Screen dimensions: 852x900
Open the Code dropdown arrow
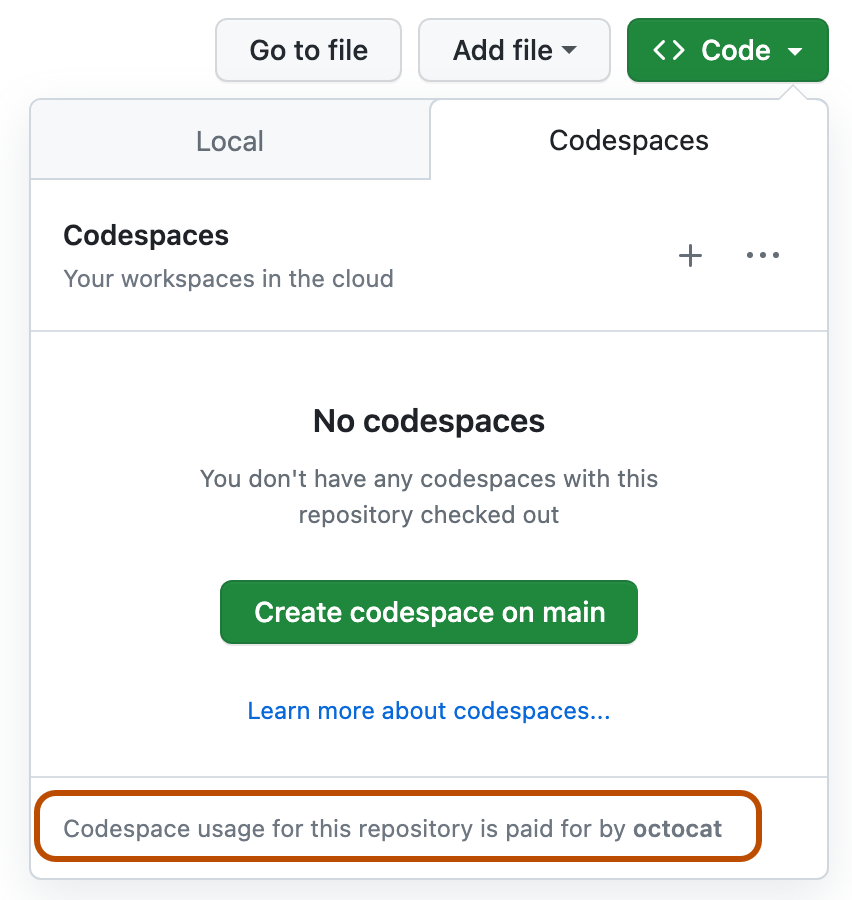coord(795,50)
